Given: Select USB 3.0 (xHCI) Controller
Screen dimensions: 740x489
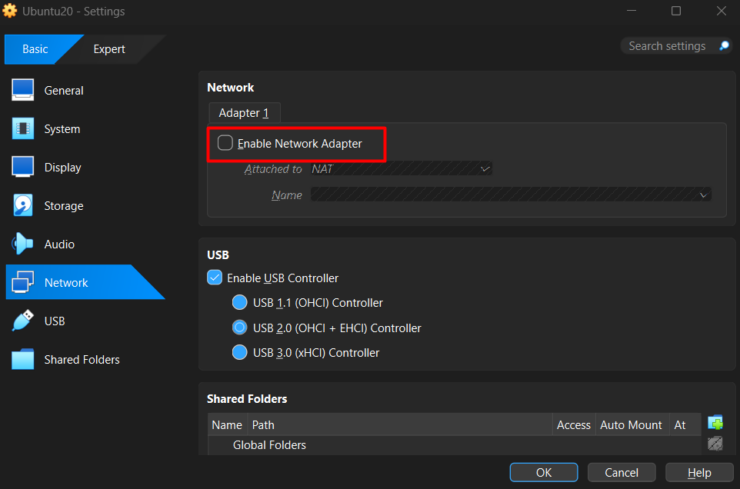Looking at the screenshot, I should [x=239, y=352].
